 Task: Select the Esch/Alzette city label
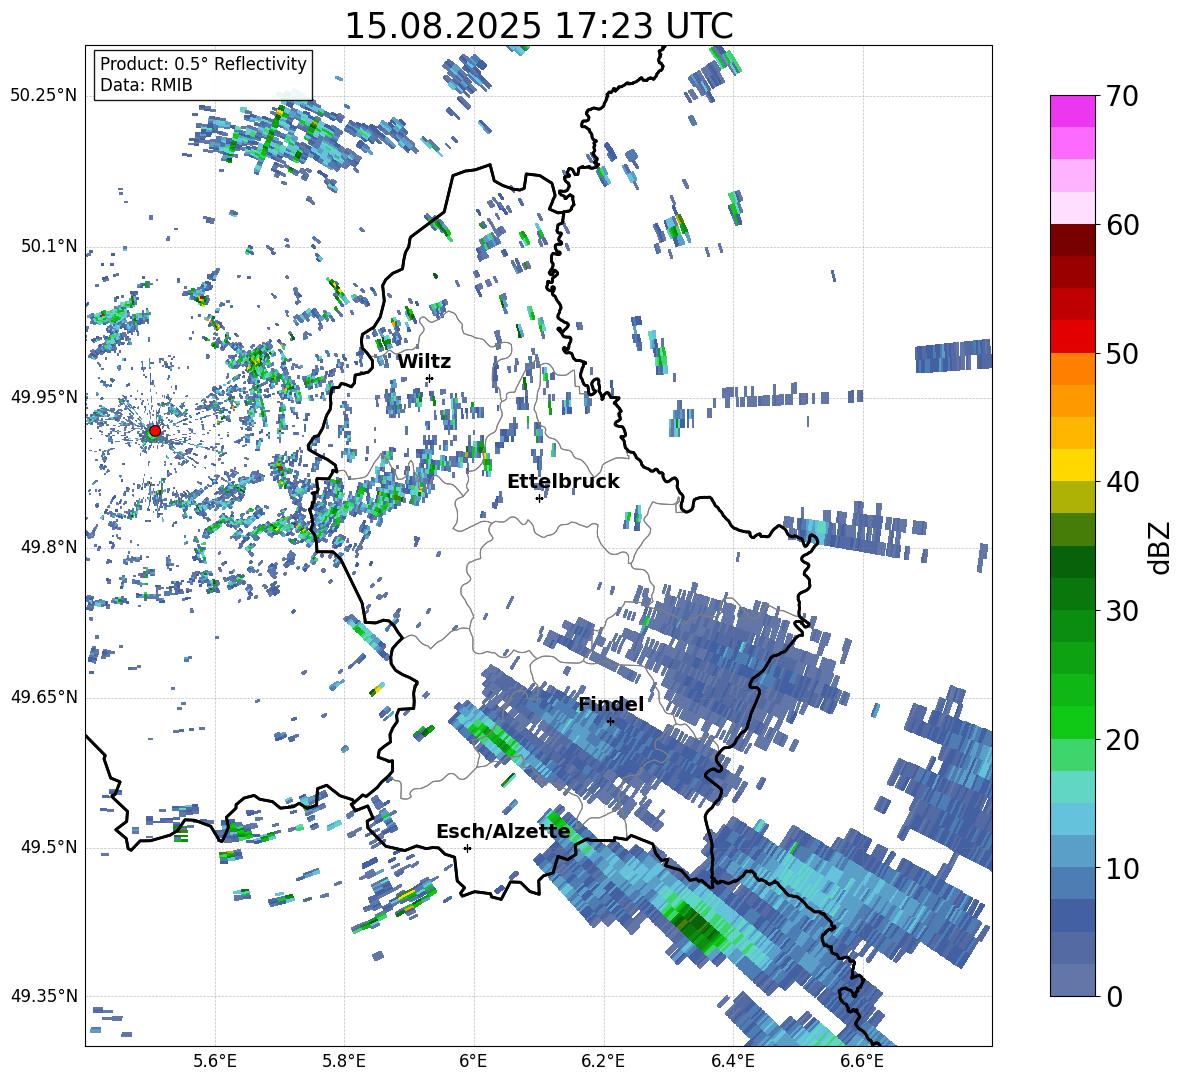(x=503, y=831)
